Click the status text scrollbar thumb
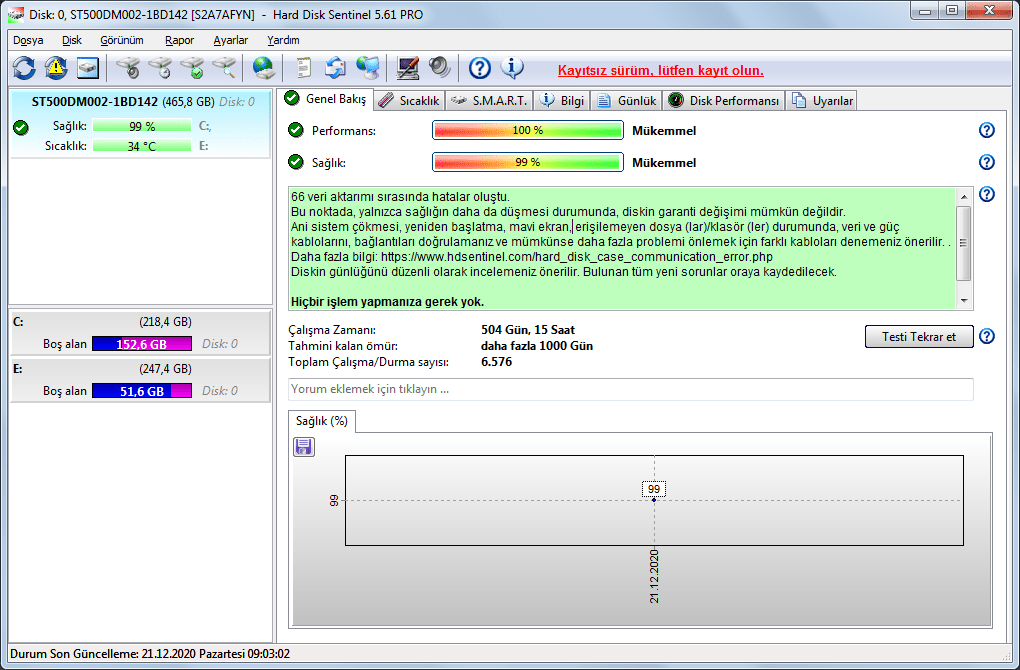The width and height of the screenshot is (1020, 670). tap(963, 243)
